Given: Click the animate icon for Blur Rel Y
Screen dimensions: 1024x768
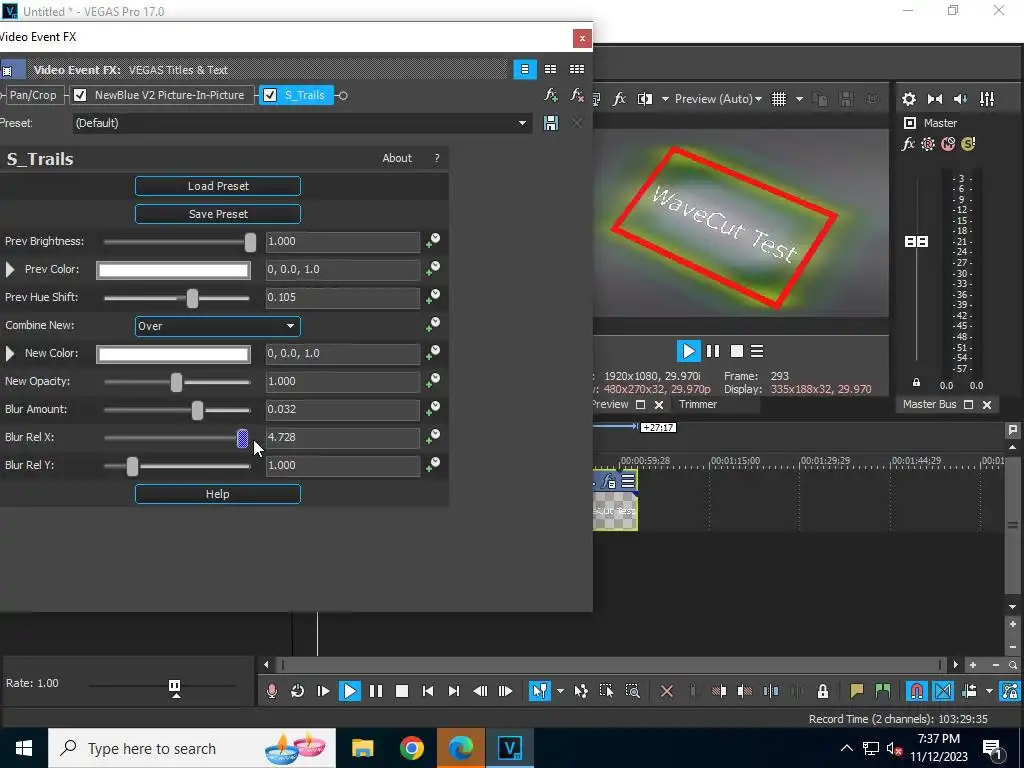Looking at the screenshot, I should [432, 465].
